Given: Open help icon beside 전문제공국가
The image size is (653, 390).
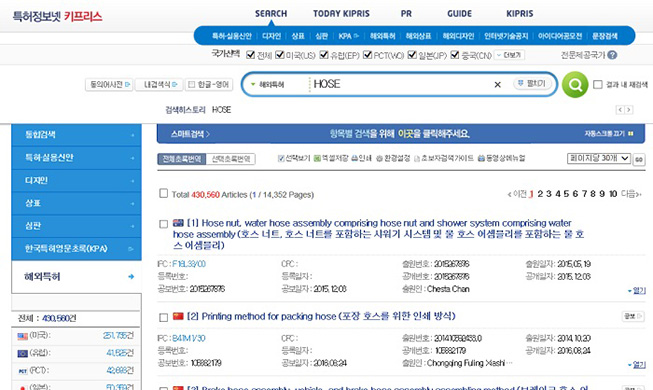Looking at the screenshot, I should 612,55.
